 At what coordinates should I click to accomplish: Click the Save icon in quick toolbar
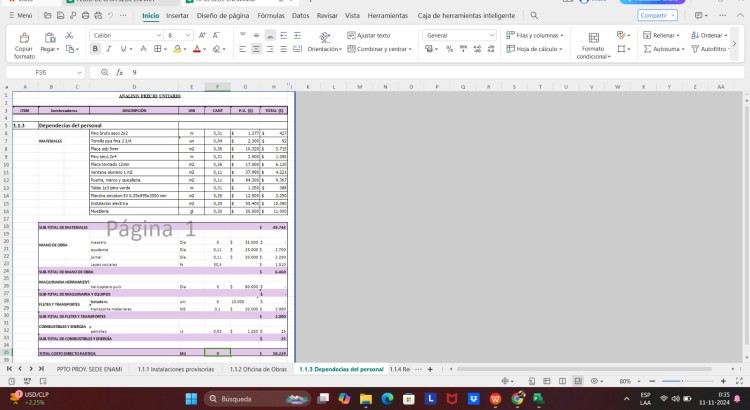(x=60, y=15)
